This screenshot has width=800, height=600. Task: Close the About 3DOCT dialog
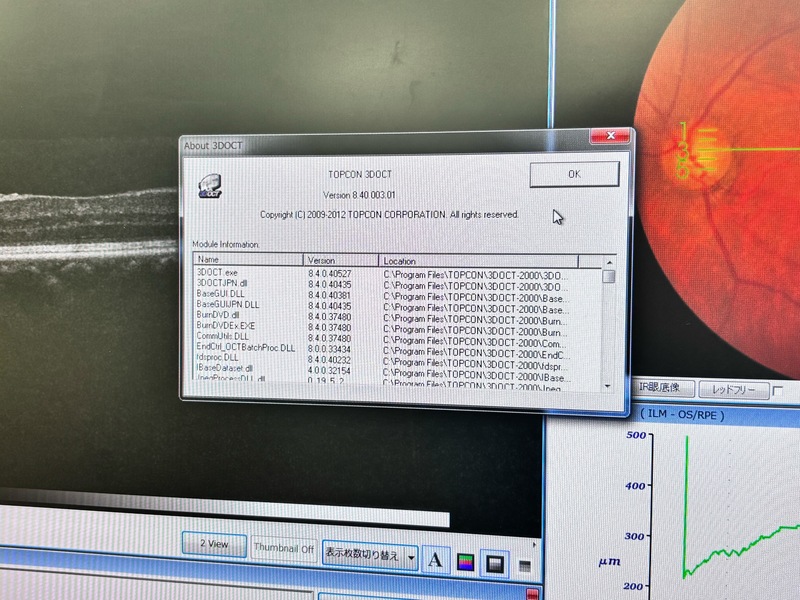coord(608,136)
